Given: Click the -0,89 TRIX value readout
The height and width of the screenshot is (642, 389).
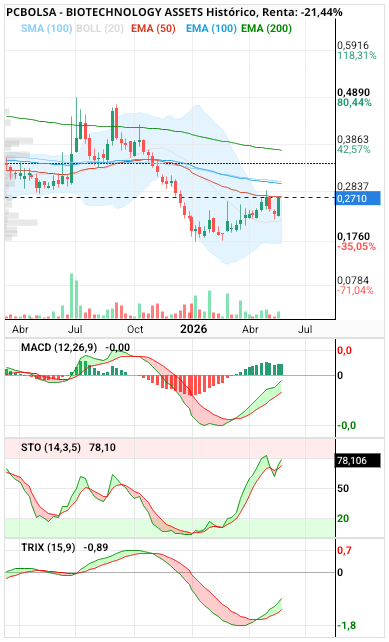Looking at the screenshot, I should pos(96,547).
